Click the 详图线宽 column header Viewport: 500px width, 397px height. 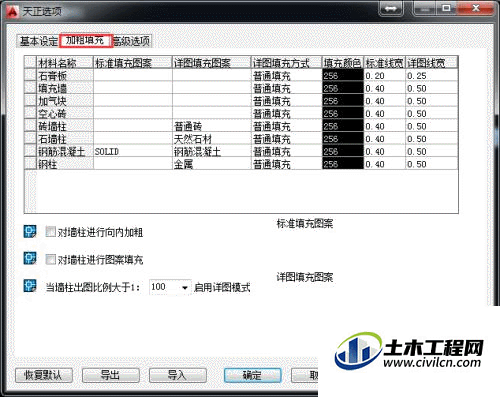coord(432,63)
